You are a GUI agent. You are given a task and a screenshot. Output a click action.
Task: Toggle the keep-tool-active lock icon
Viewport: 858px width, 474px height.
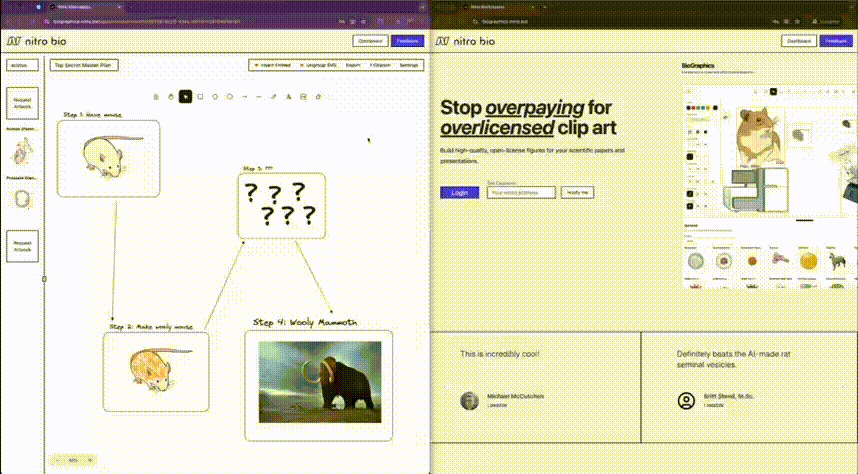coord(156,97)
